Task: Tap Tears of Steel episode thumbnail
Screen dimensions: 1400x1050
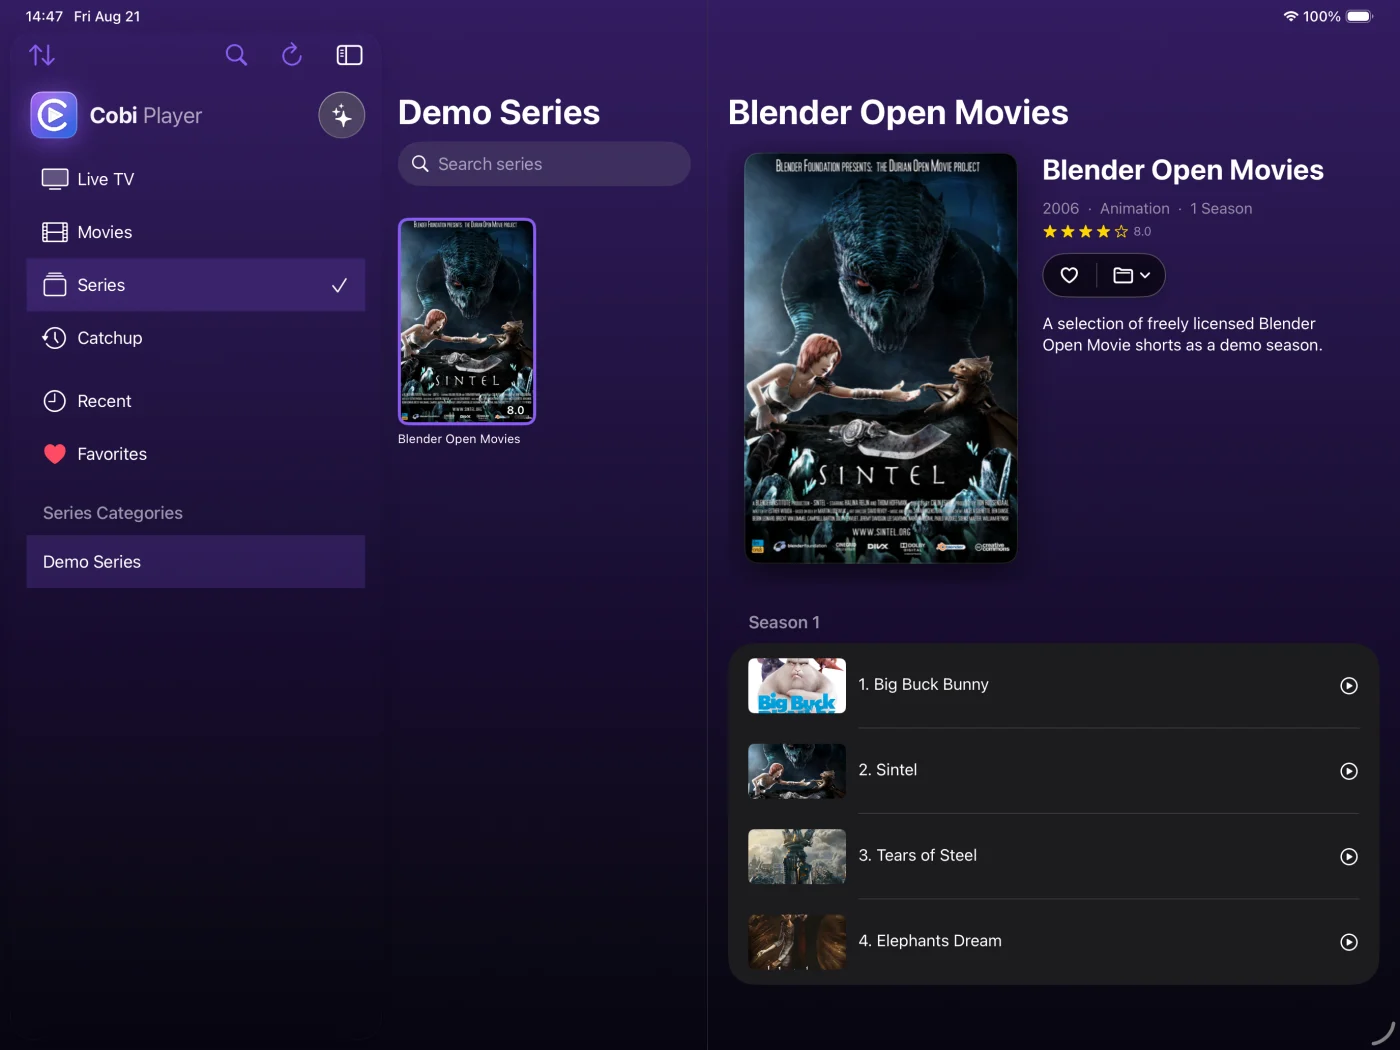Action: [797, 857]
